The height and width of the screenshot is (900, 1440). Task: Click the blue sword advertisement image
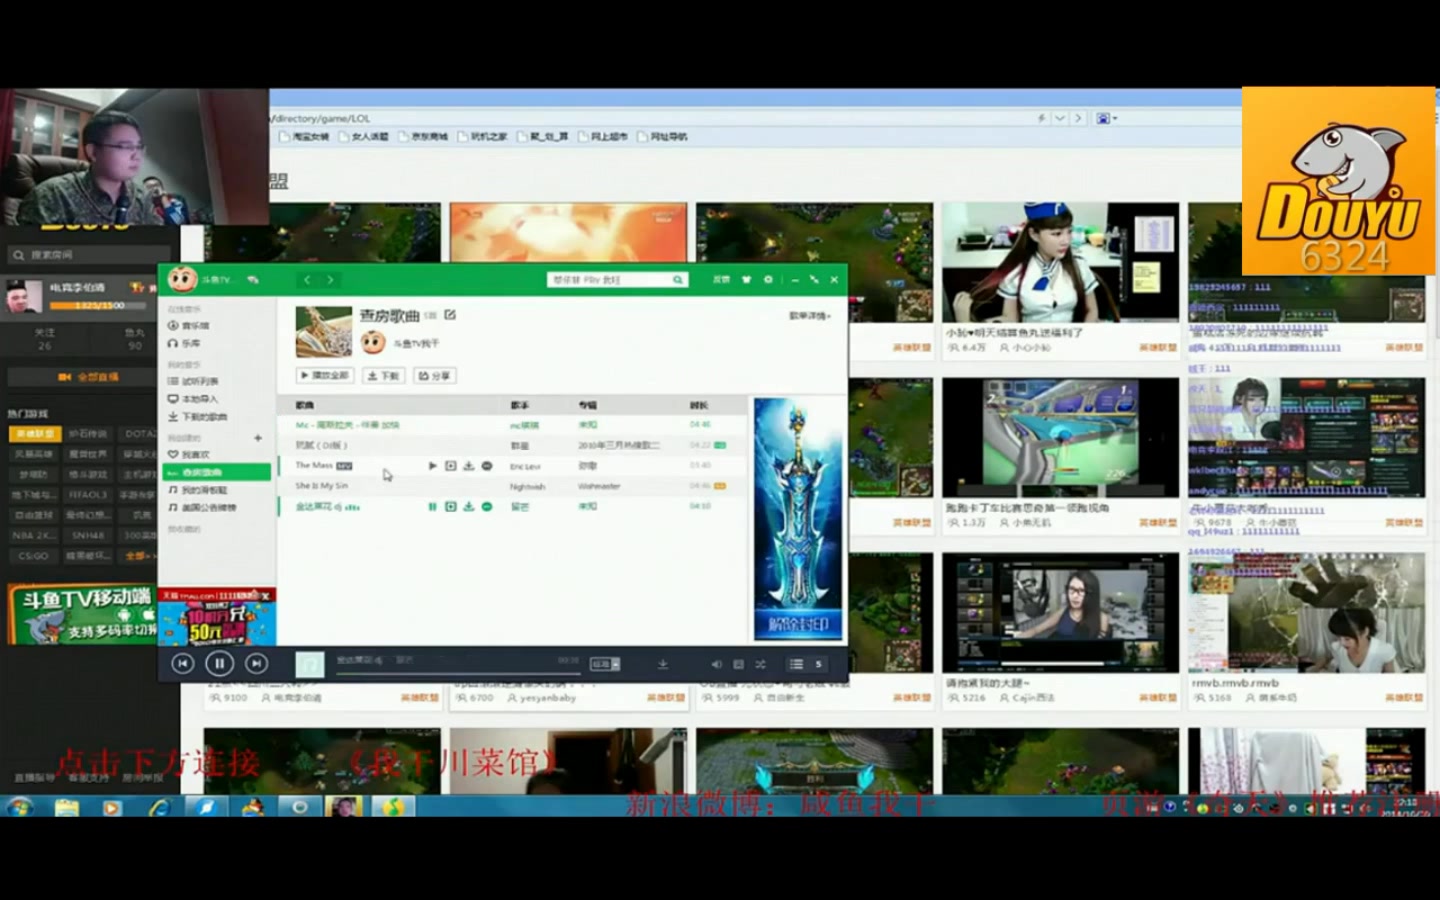click(x=798, y=518)
